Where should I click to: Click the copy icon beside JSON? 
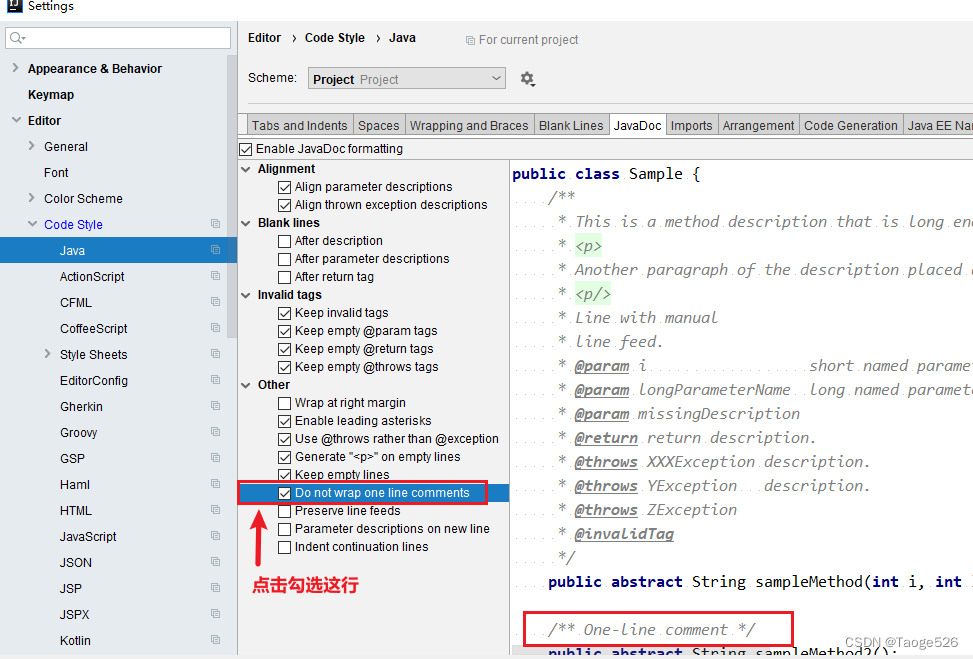pos(215,562)
